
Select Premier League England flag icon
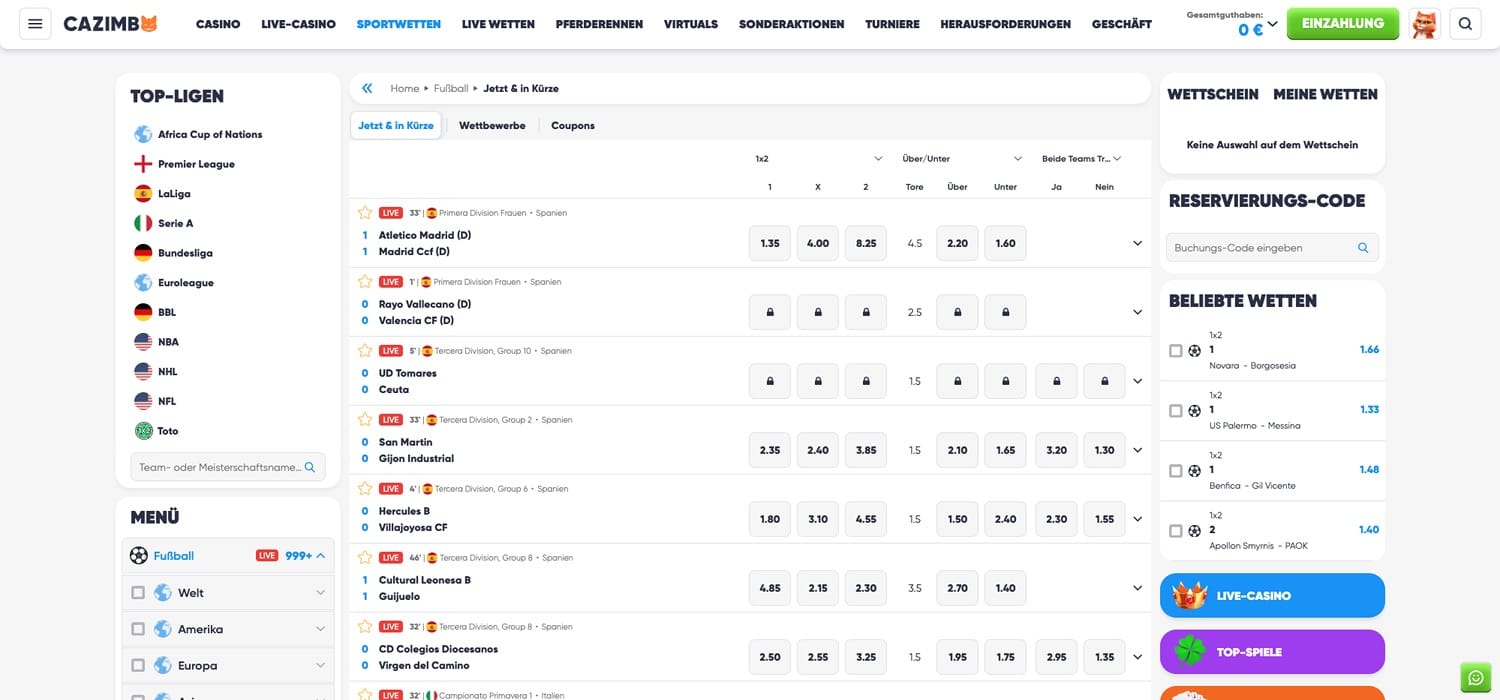(143, 164)
